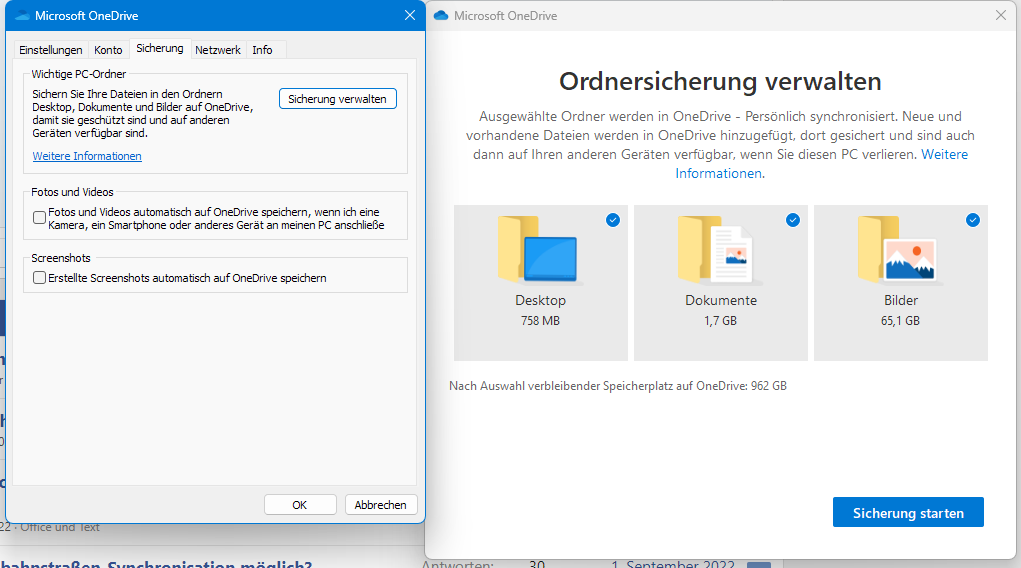Close the Ordnersicherung verwalten window

coord(1001,15)
